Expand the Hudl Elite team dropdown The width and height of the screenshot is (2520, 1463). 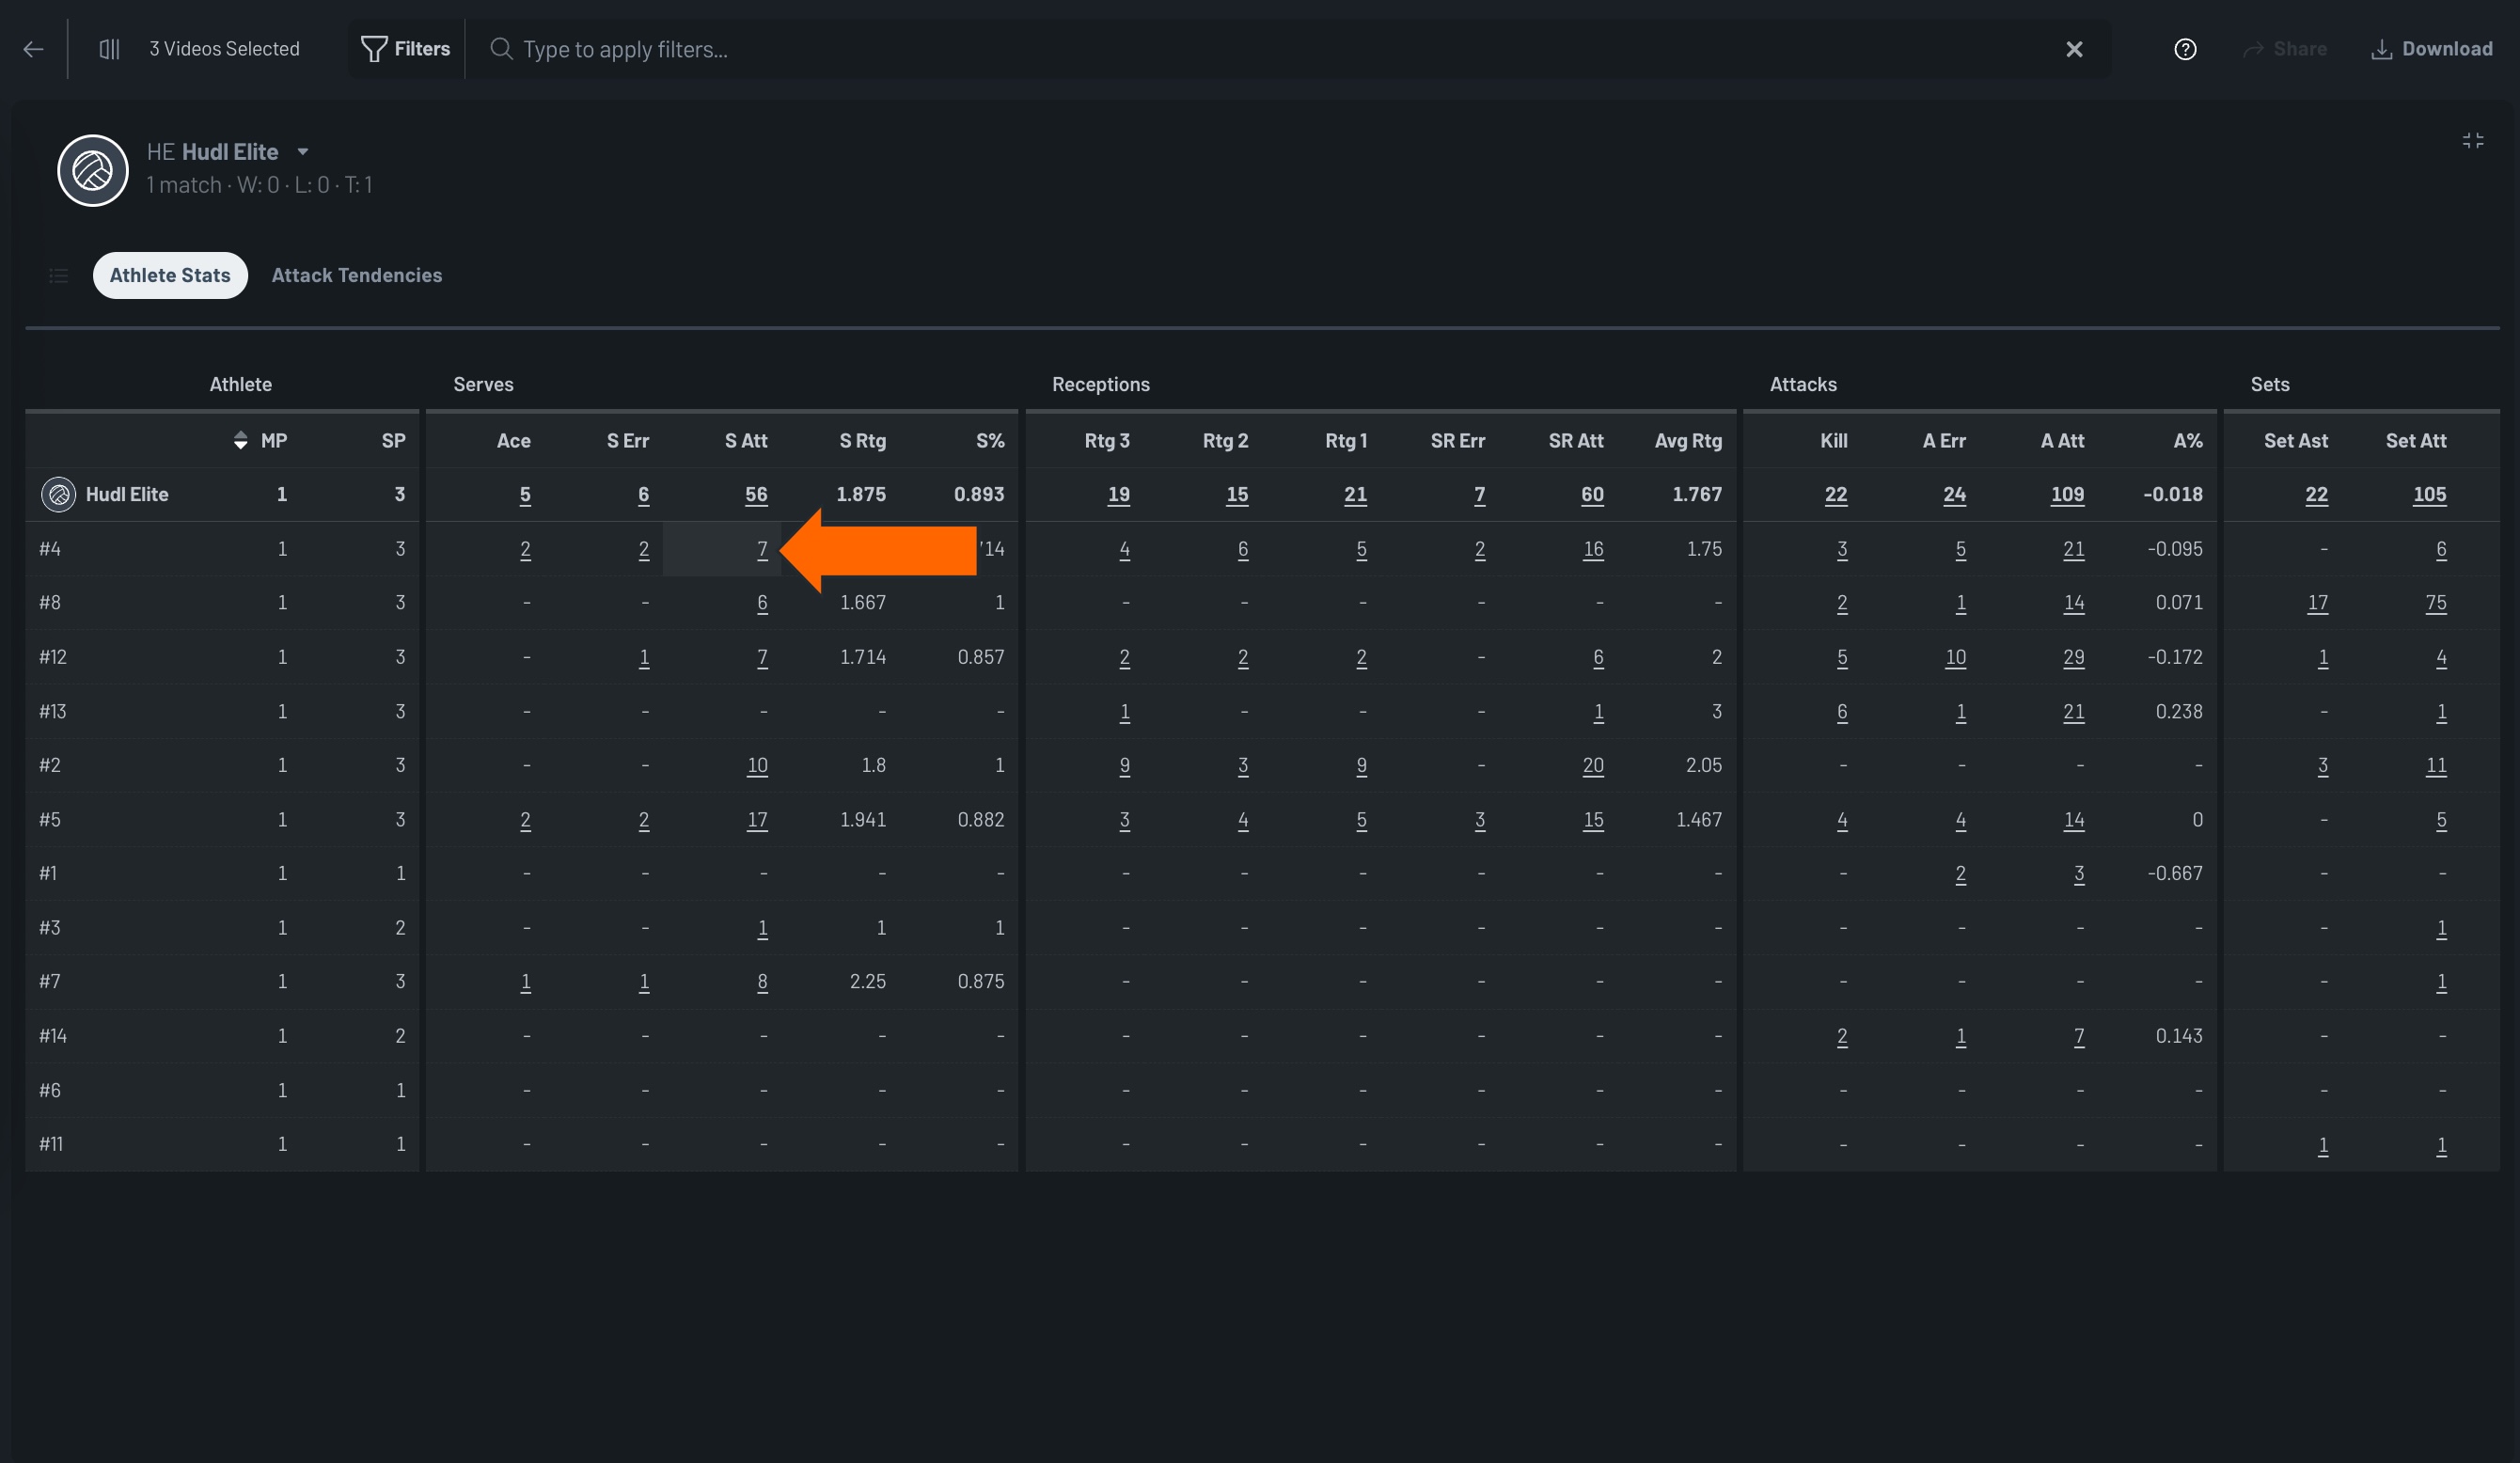tap(303, 152)
